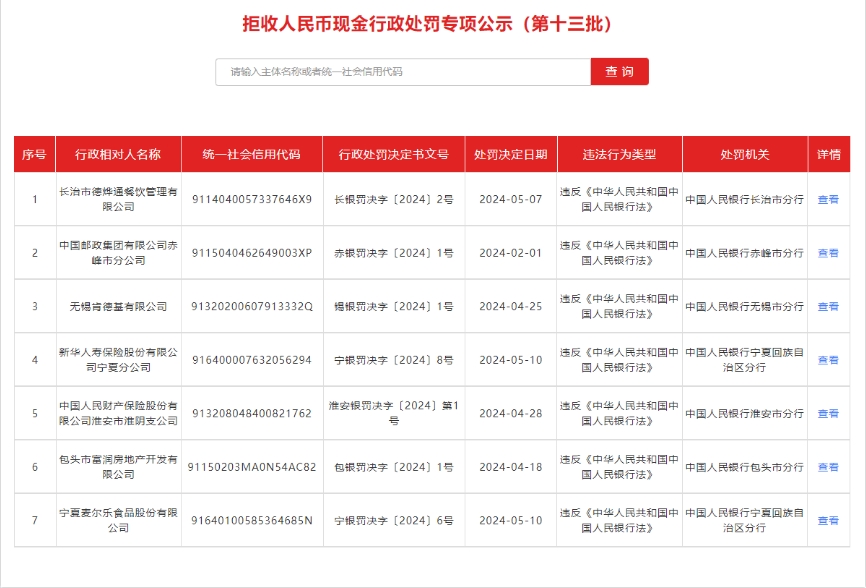Click the 违法行为类型 column header
The image size is (866, 588).
620,155
